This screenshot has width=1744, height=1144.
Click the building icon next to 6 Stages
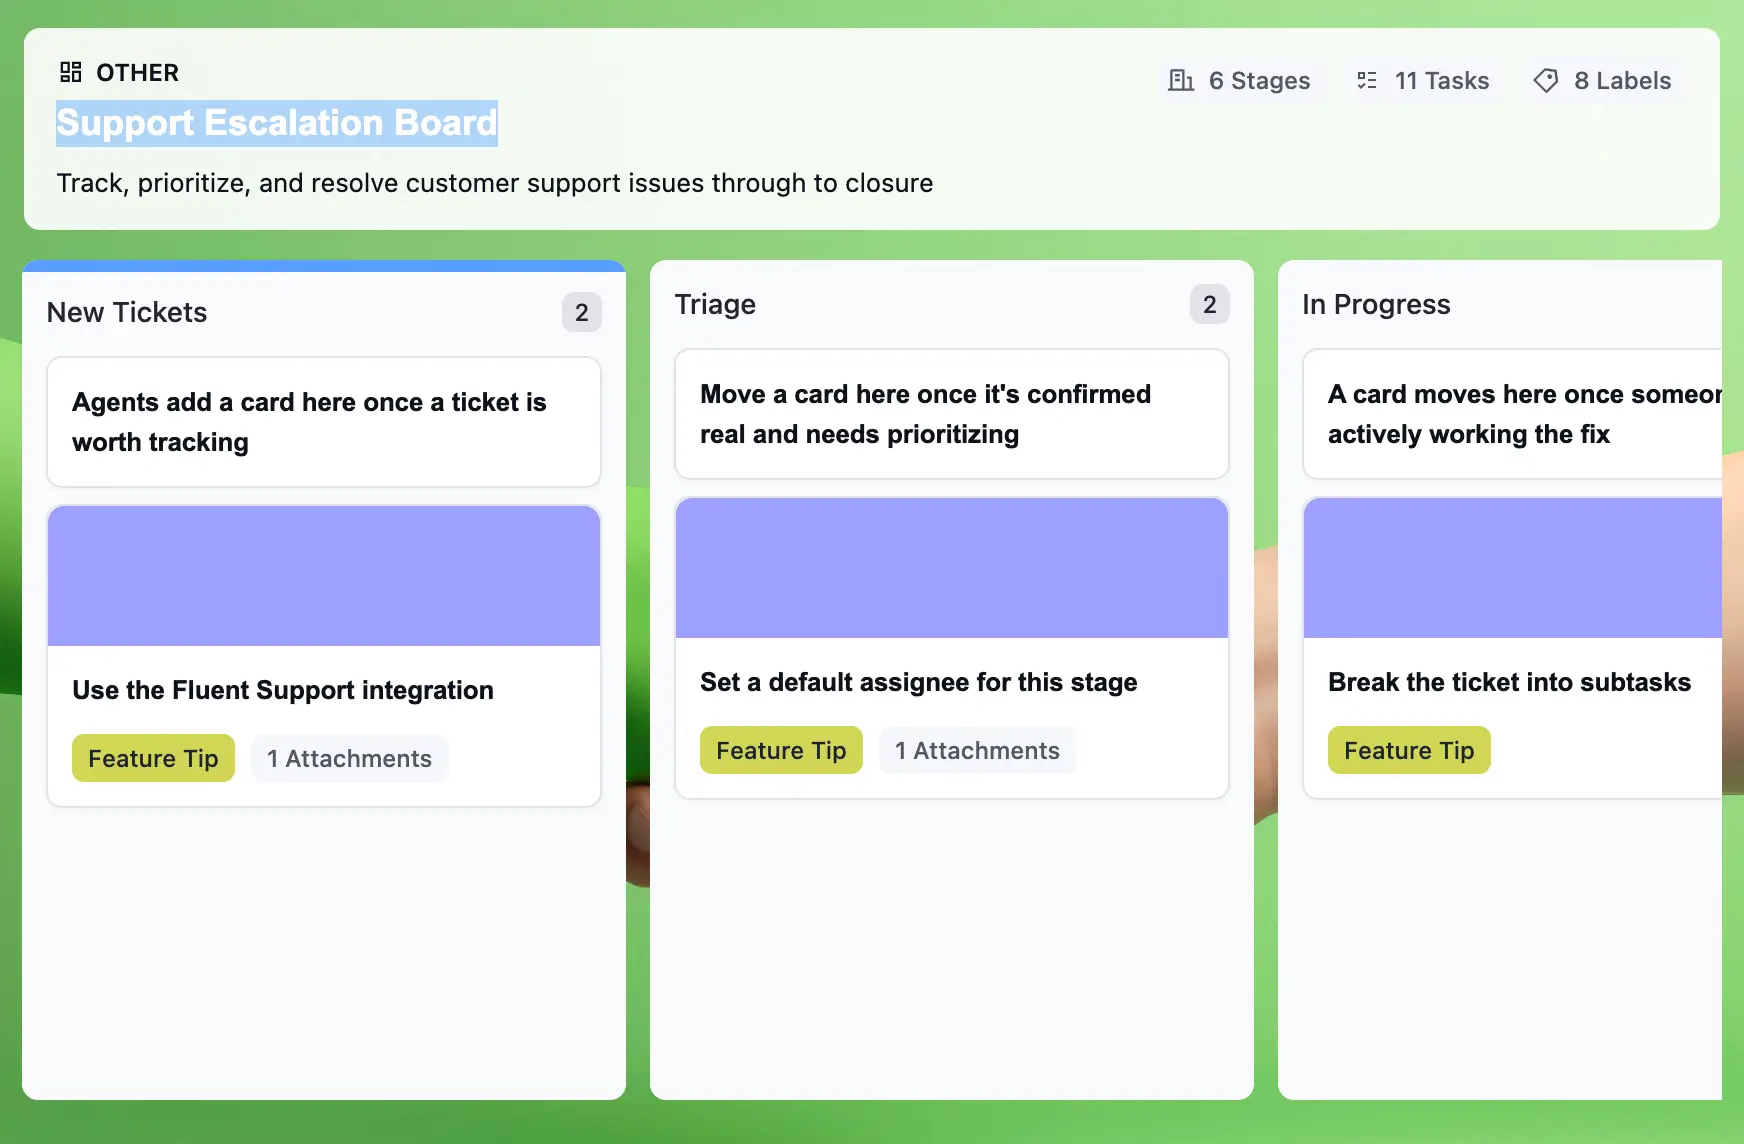[x=1181, y=80]
